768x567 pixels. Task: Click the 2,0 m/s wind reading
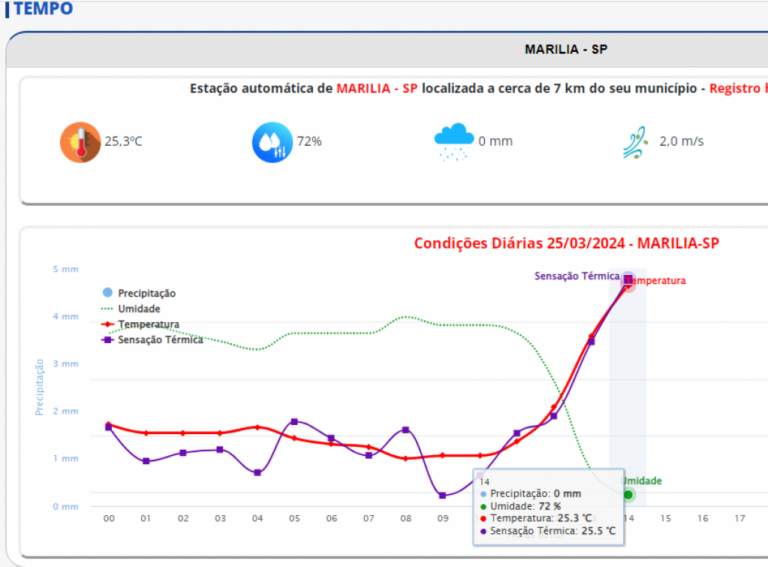click(681, 142)
